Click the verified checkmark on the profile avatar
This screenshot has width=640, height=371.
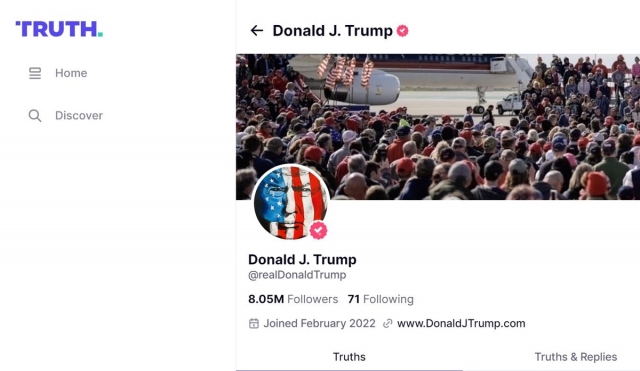[318, 231]
